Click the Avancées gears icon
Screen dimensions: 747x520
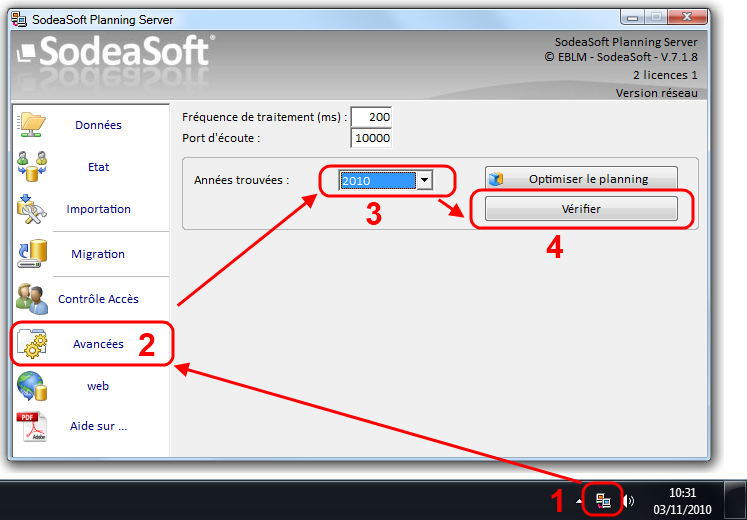tap(32, 343)
